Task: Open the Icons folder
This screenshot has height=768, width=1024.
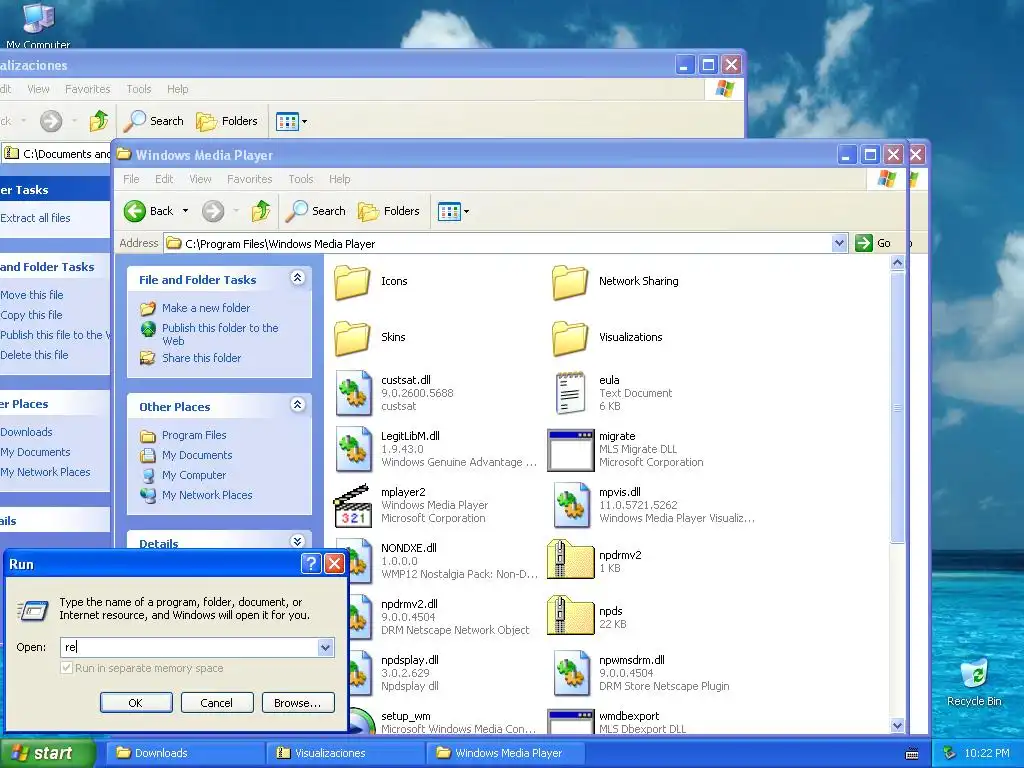Action: pos(353,281)
